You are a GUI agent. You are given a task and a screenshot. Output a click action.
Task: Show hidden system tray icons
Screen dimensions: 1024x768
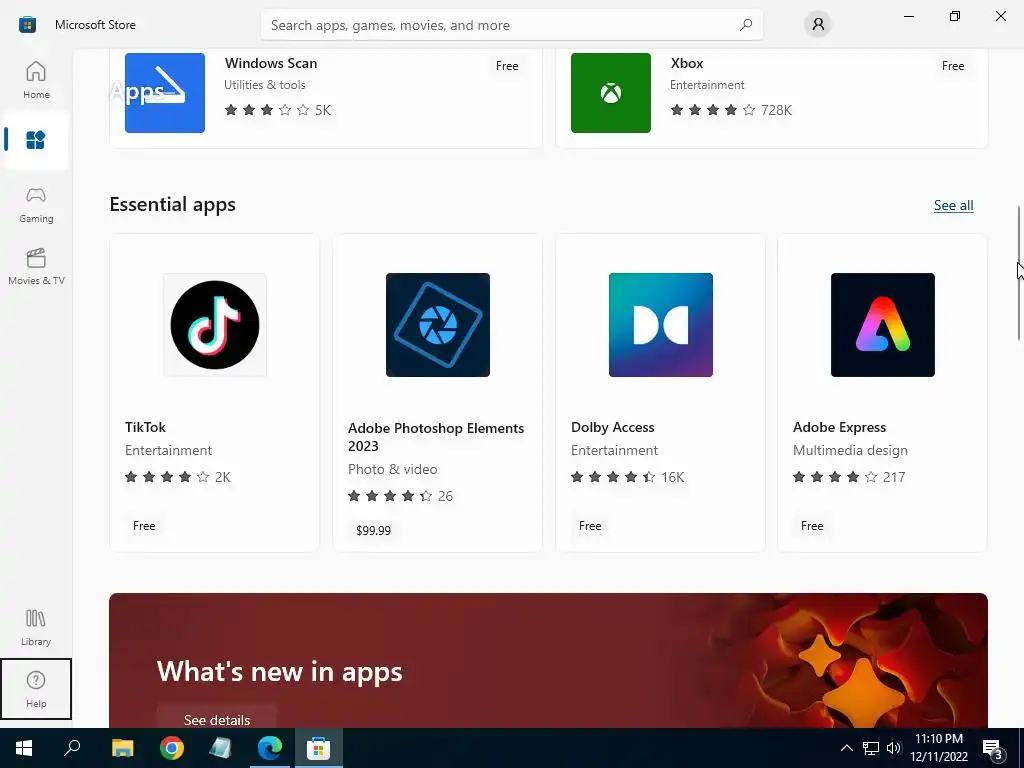click(x=846, y=748)
